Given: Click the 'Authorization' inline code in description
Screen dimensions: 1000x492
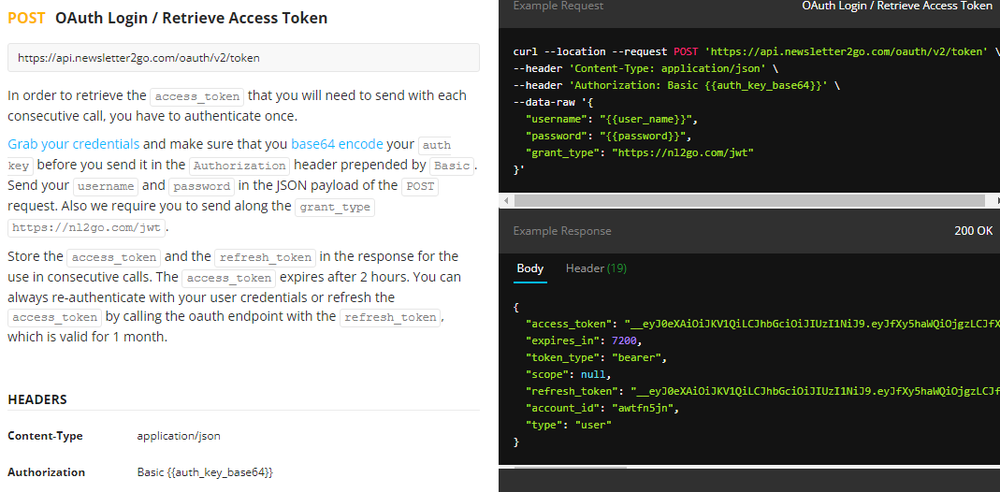Looking at the screenshot, I should 239,166.
